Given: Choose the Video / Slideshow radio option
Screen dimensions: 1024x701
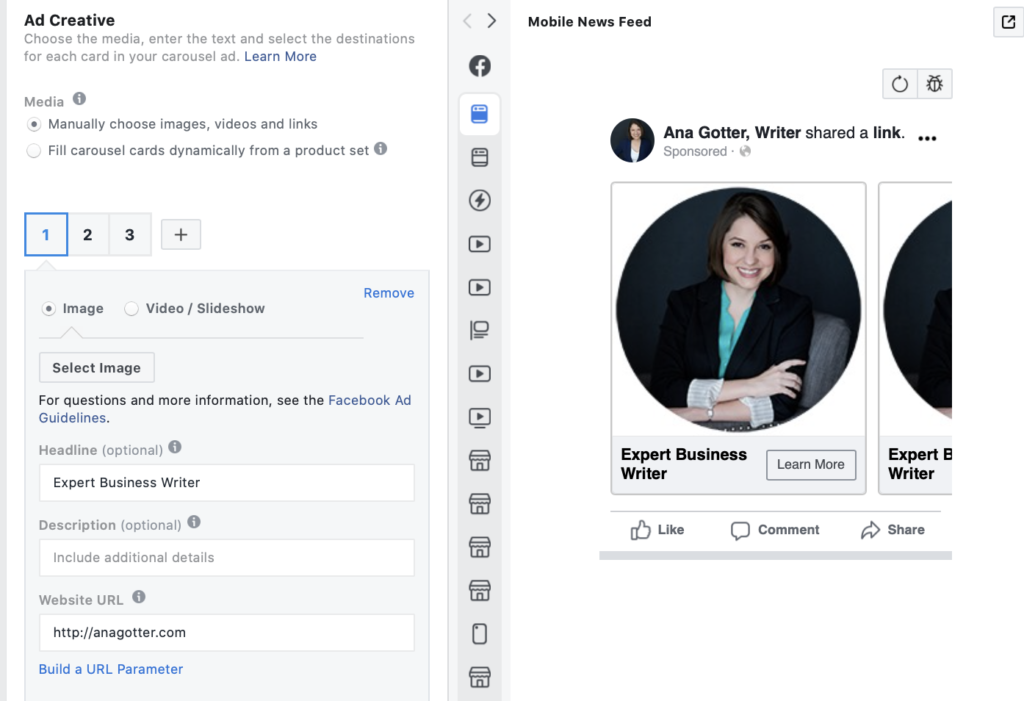Looking at the screenshot, I should (131, 309).
